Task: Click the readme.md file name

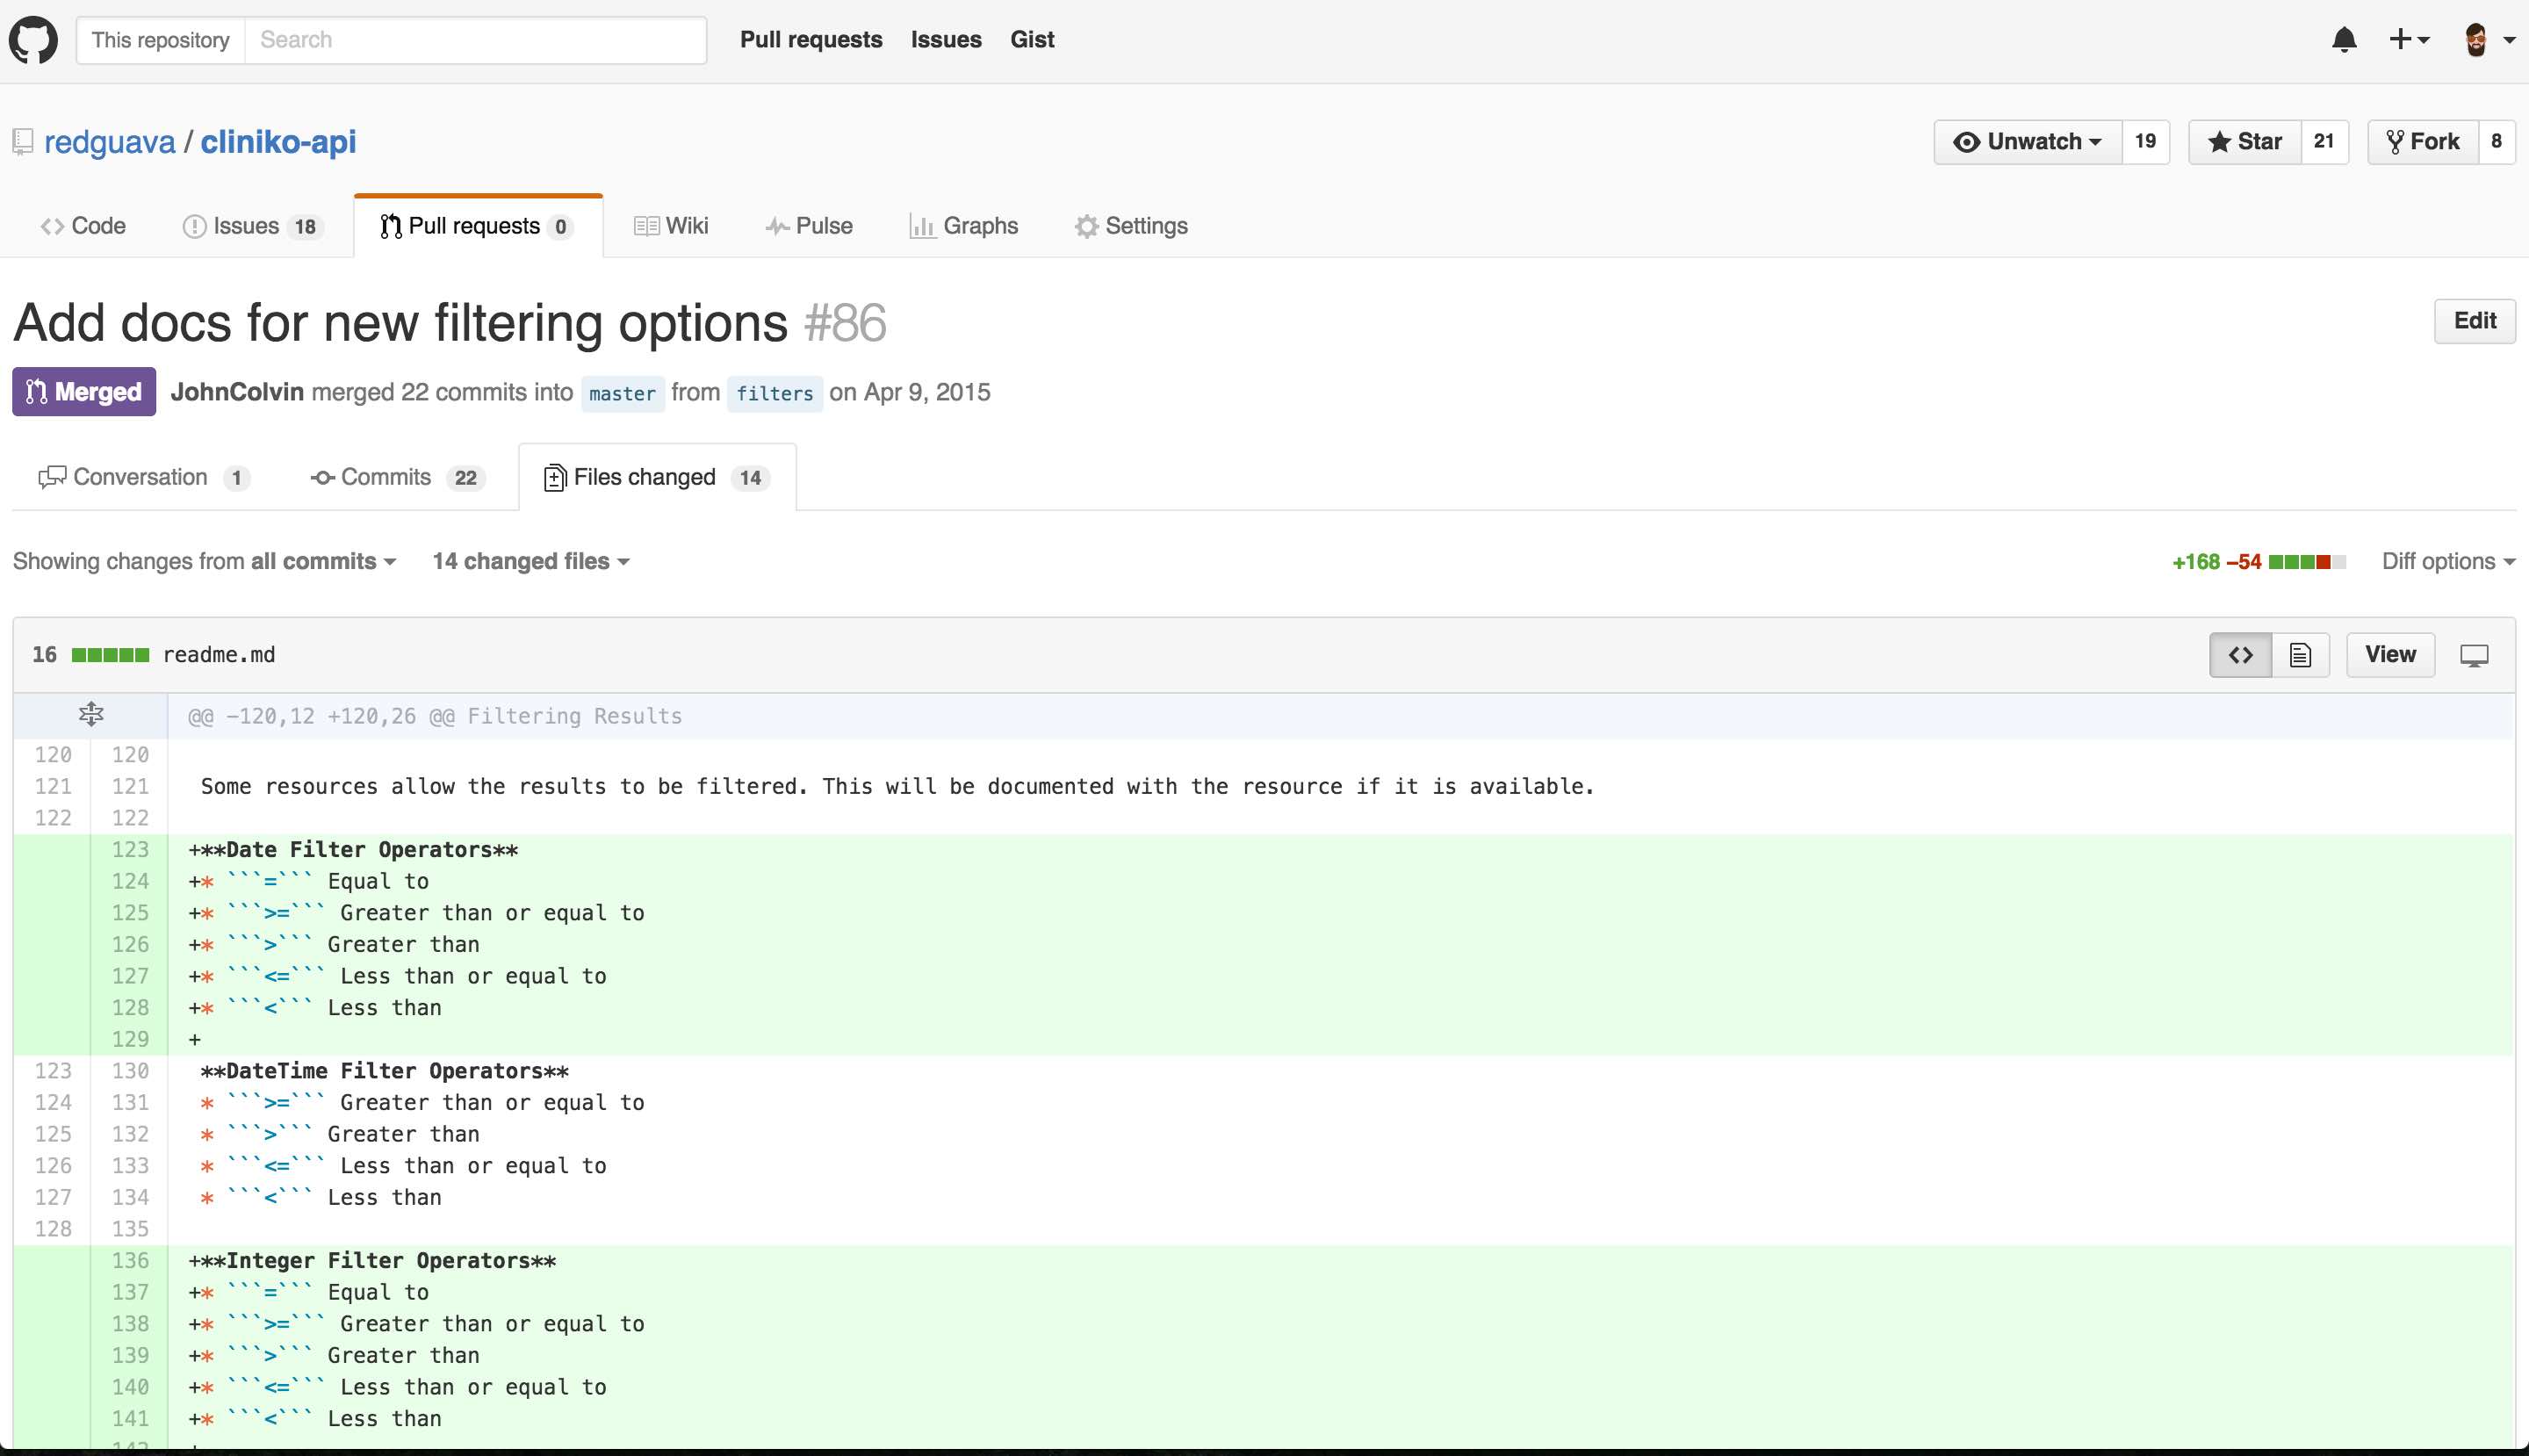Action: point(219,655)
